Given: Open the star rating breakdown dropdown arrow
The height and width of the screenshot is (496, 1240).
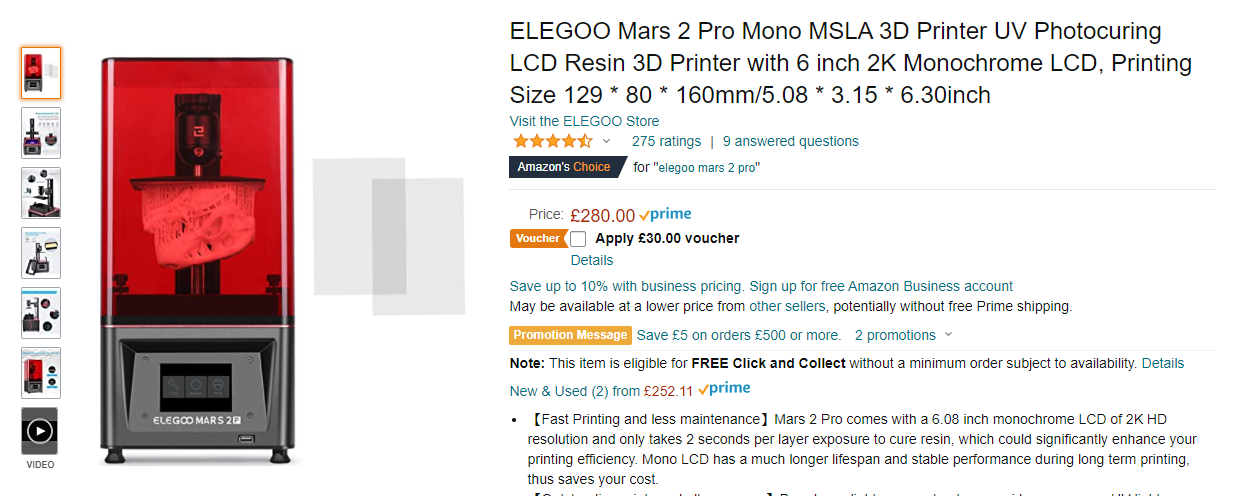Looking at the screenshot, I should pos(606,141).
